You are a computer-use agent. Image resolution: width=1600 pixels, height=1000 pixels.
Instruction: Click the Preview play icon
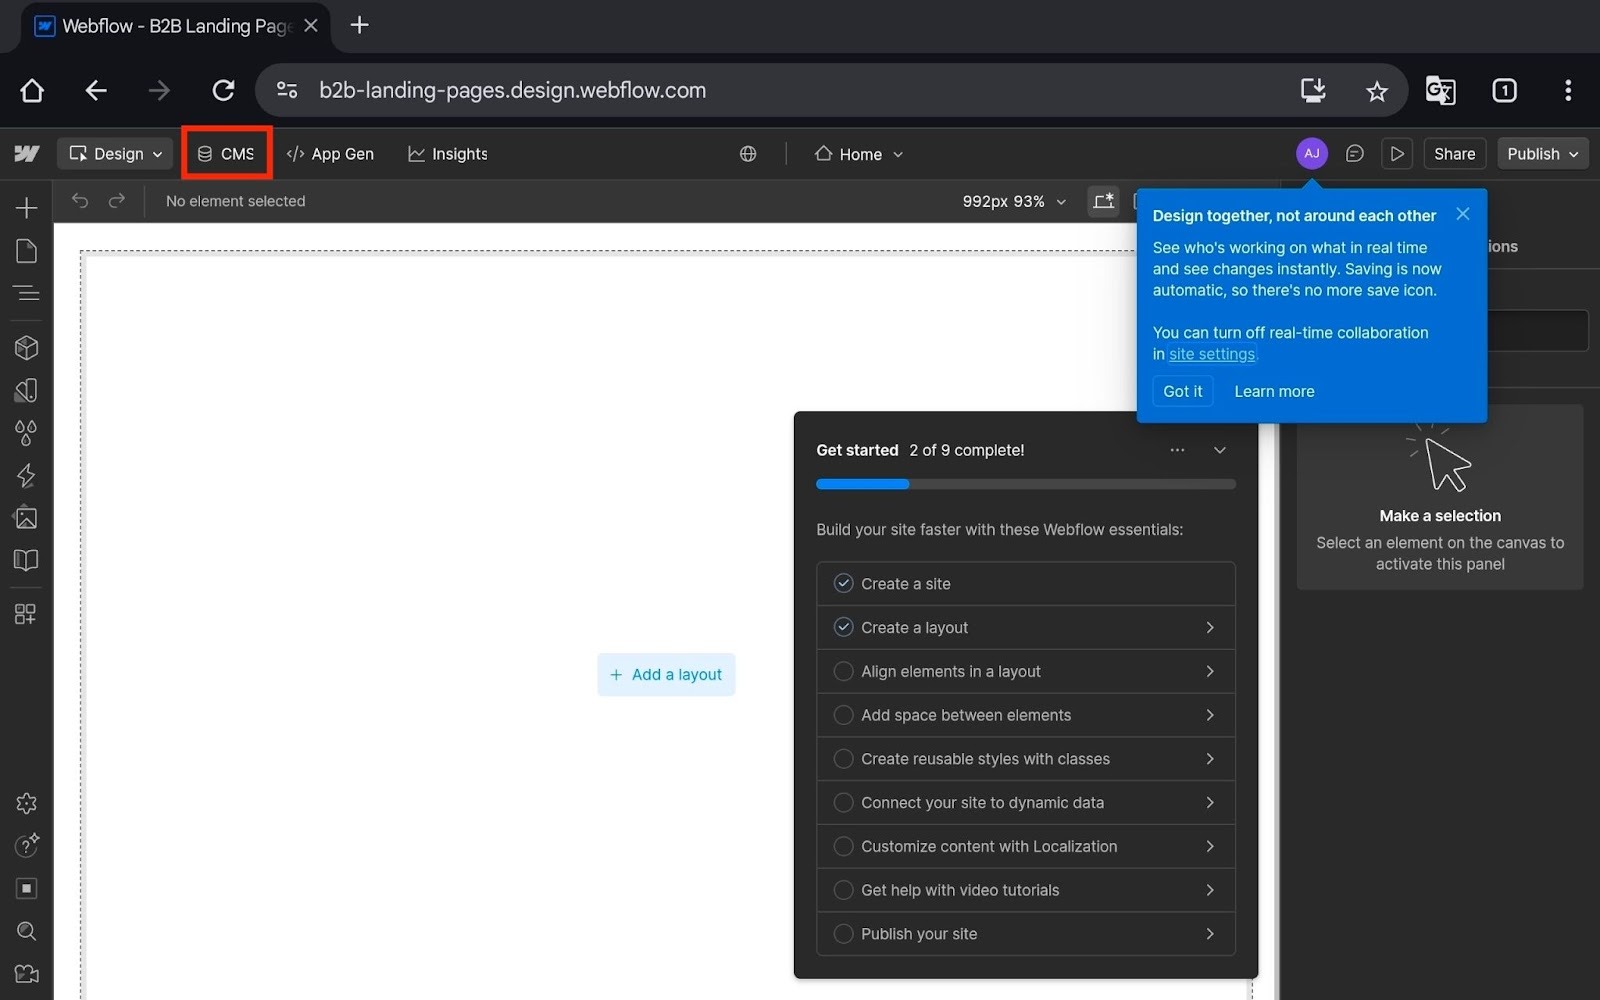1397,154
